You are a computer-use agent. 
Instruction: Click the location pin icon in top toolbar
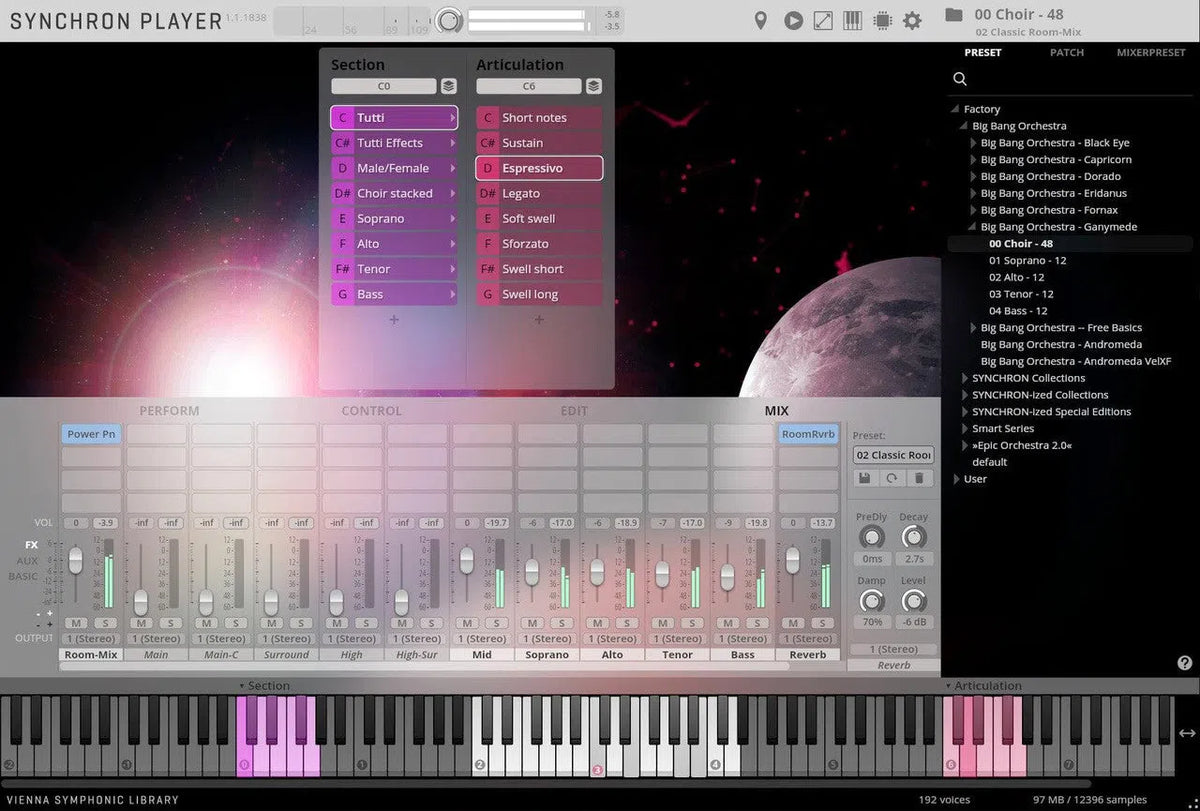pyautogui.click(x=760, y=20)
